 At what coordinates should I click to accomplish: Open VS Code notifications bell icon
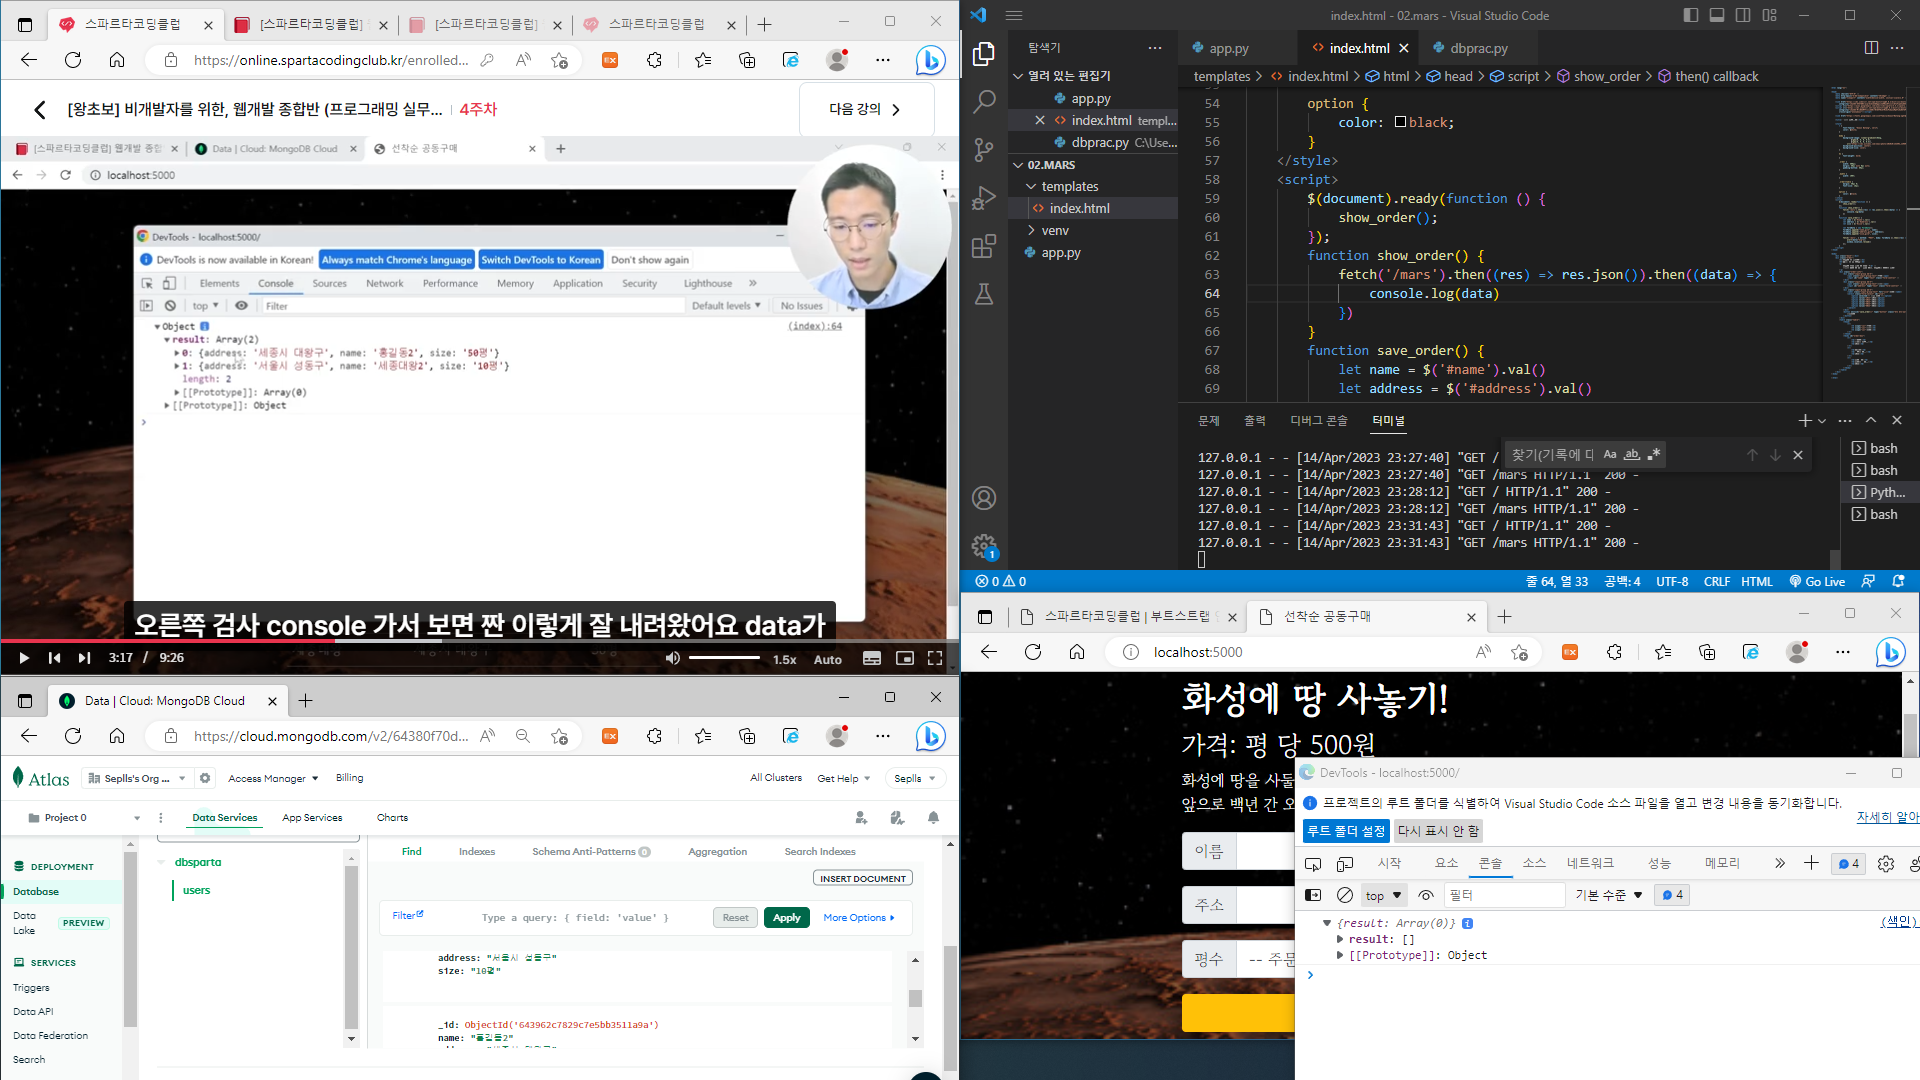point(1898,581)
